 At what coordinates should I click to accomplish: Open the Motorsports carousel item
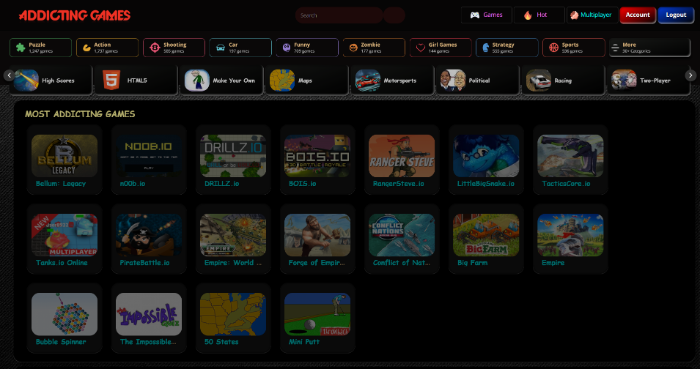coord(392,80)
